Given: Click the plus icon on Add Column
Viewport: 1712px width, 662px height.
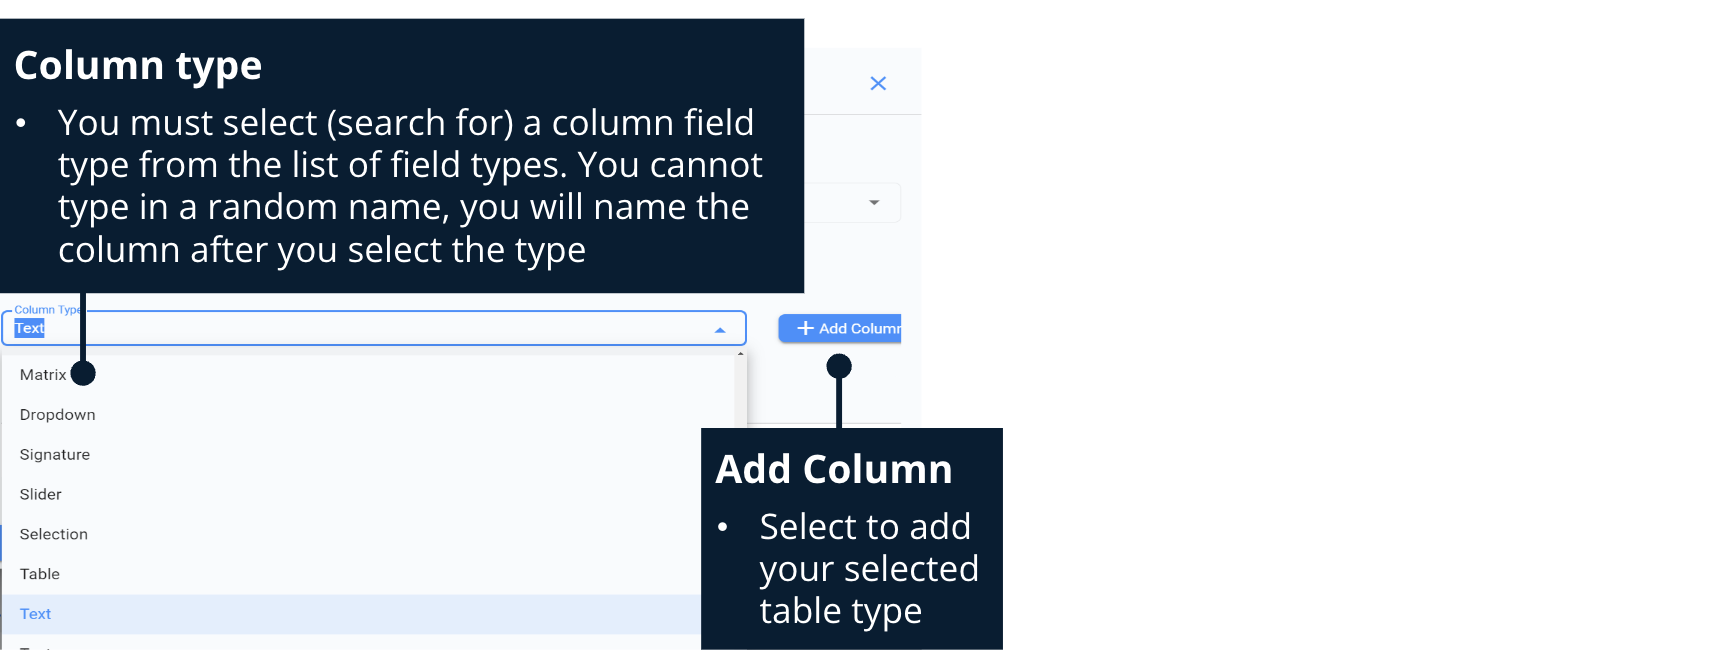Looking at the screenshot, I should tap(805, 328).
